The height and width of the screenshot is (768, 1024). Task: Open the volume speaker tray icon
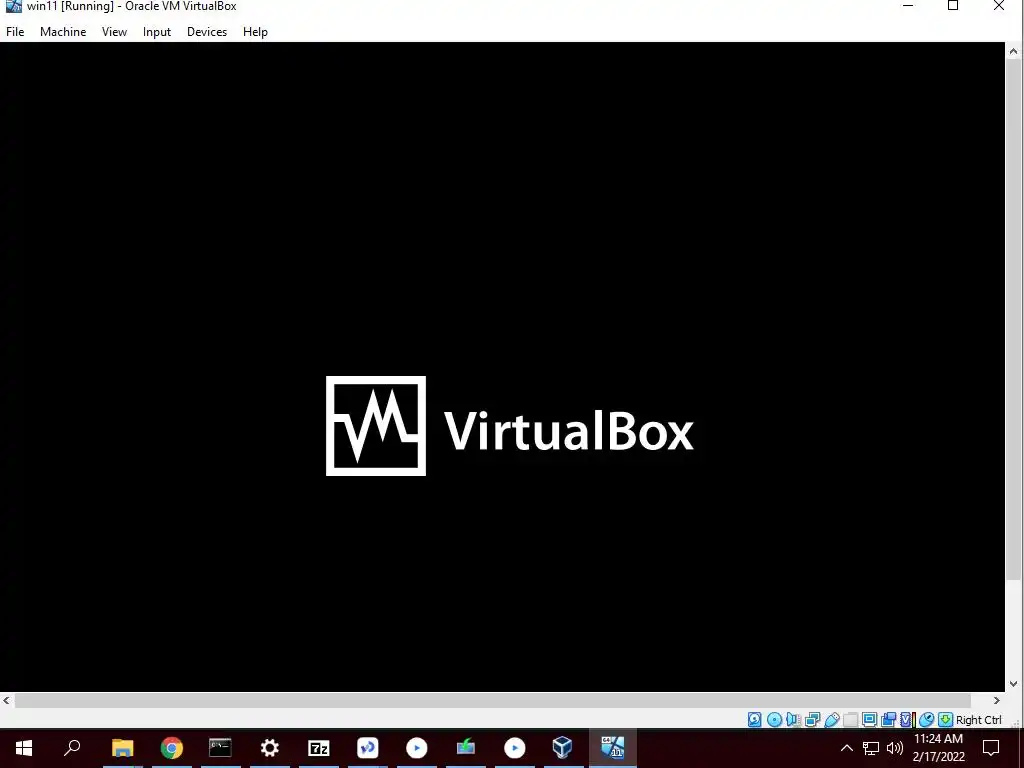tap(895, 748)
